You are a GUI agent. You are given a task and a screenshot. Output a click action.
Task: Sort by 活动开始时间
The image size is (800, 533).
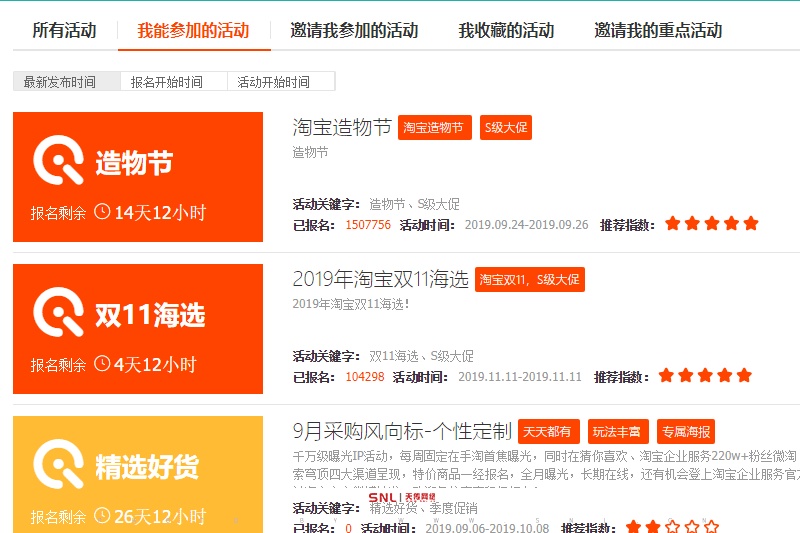point(281,82)
